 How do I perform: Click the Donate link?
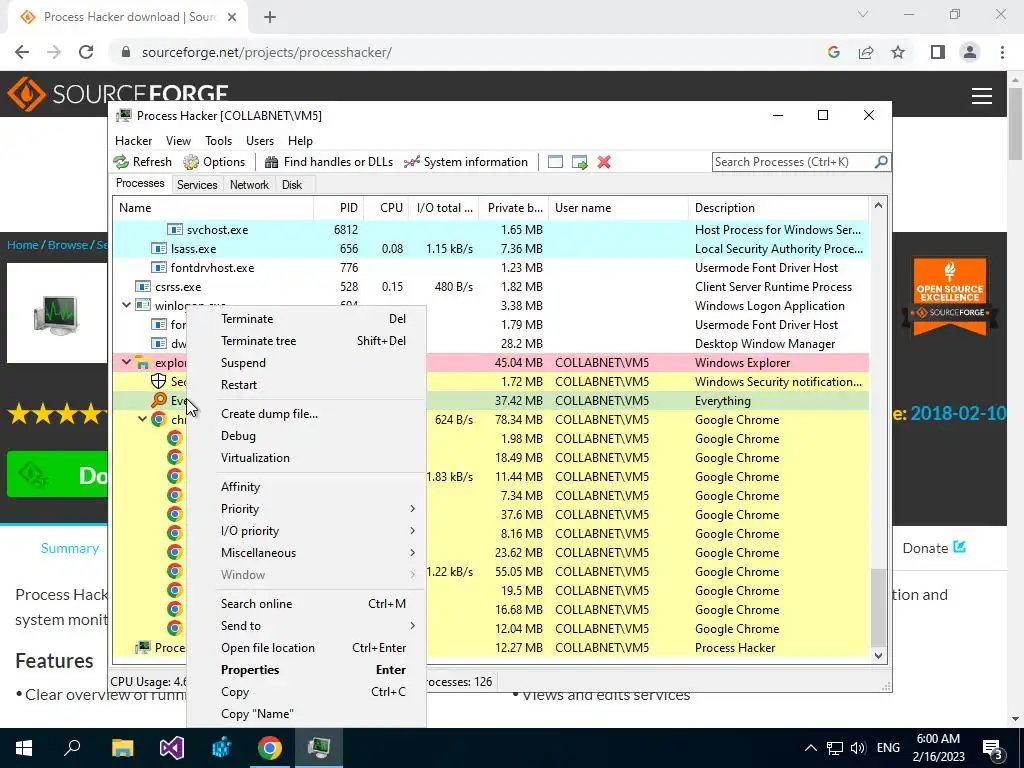[934, 548]
